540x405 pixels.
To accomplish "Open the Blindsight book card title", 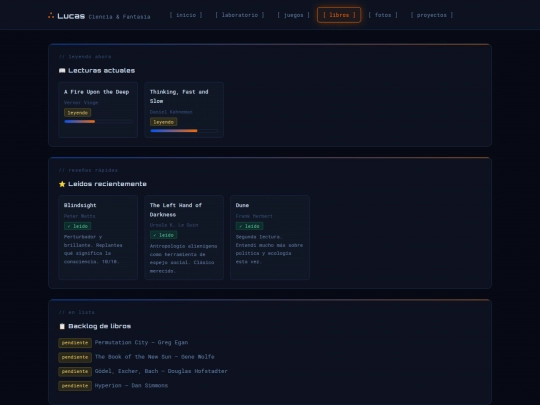I will coord(80,205).
